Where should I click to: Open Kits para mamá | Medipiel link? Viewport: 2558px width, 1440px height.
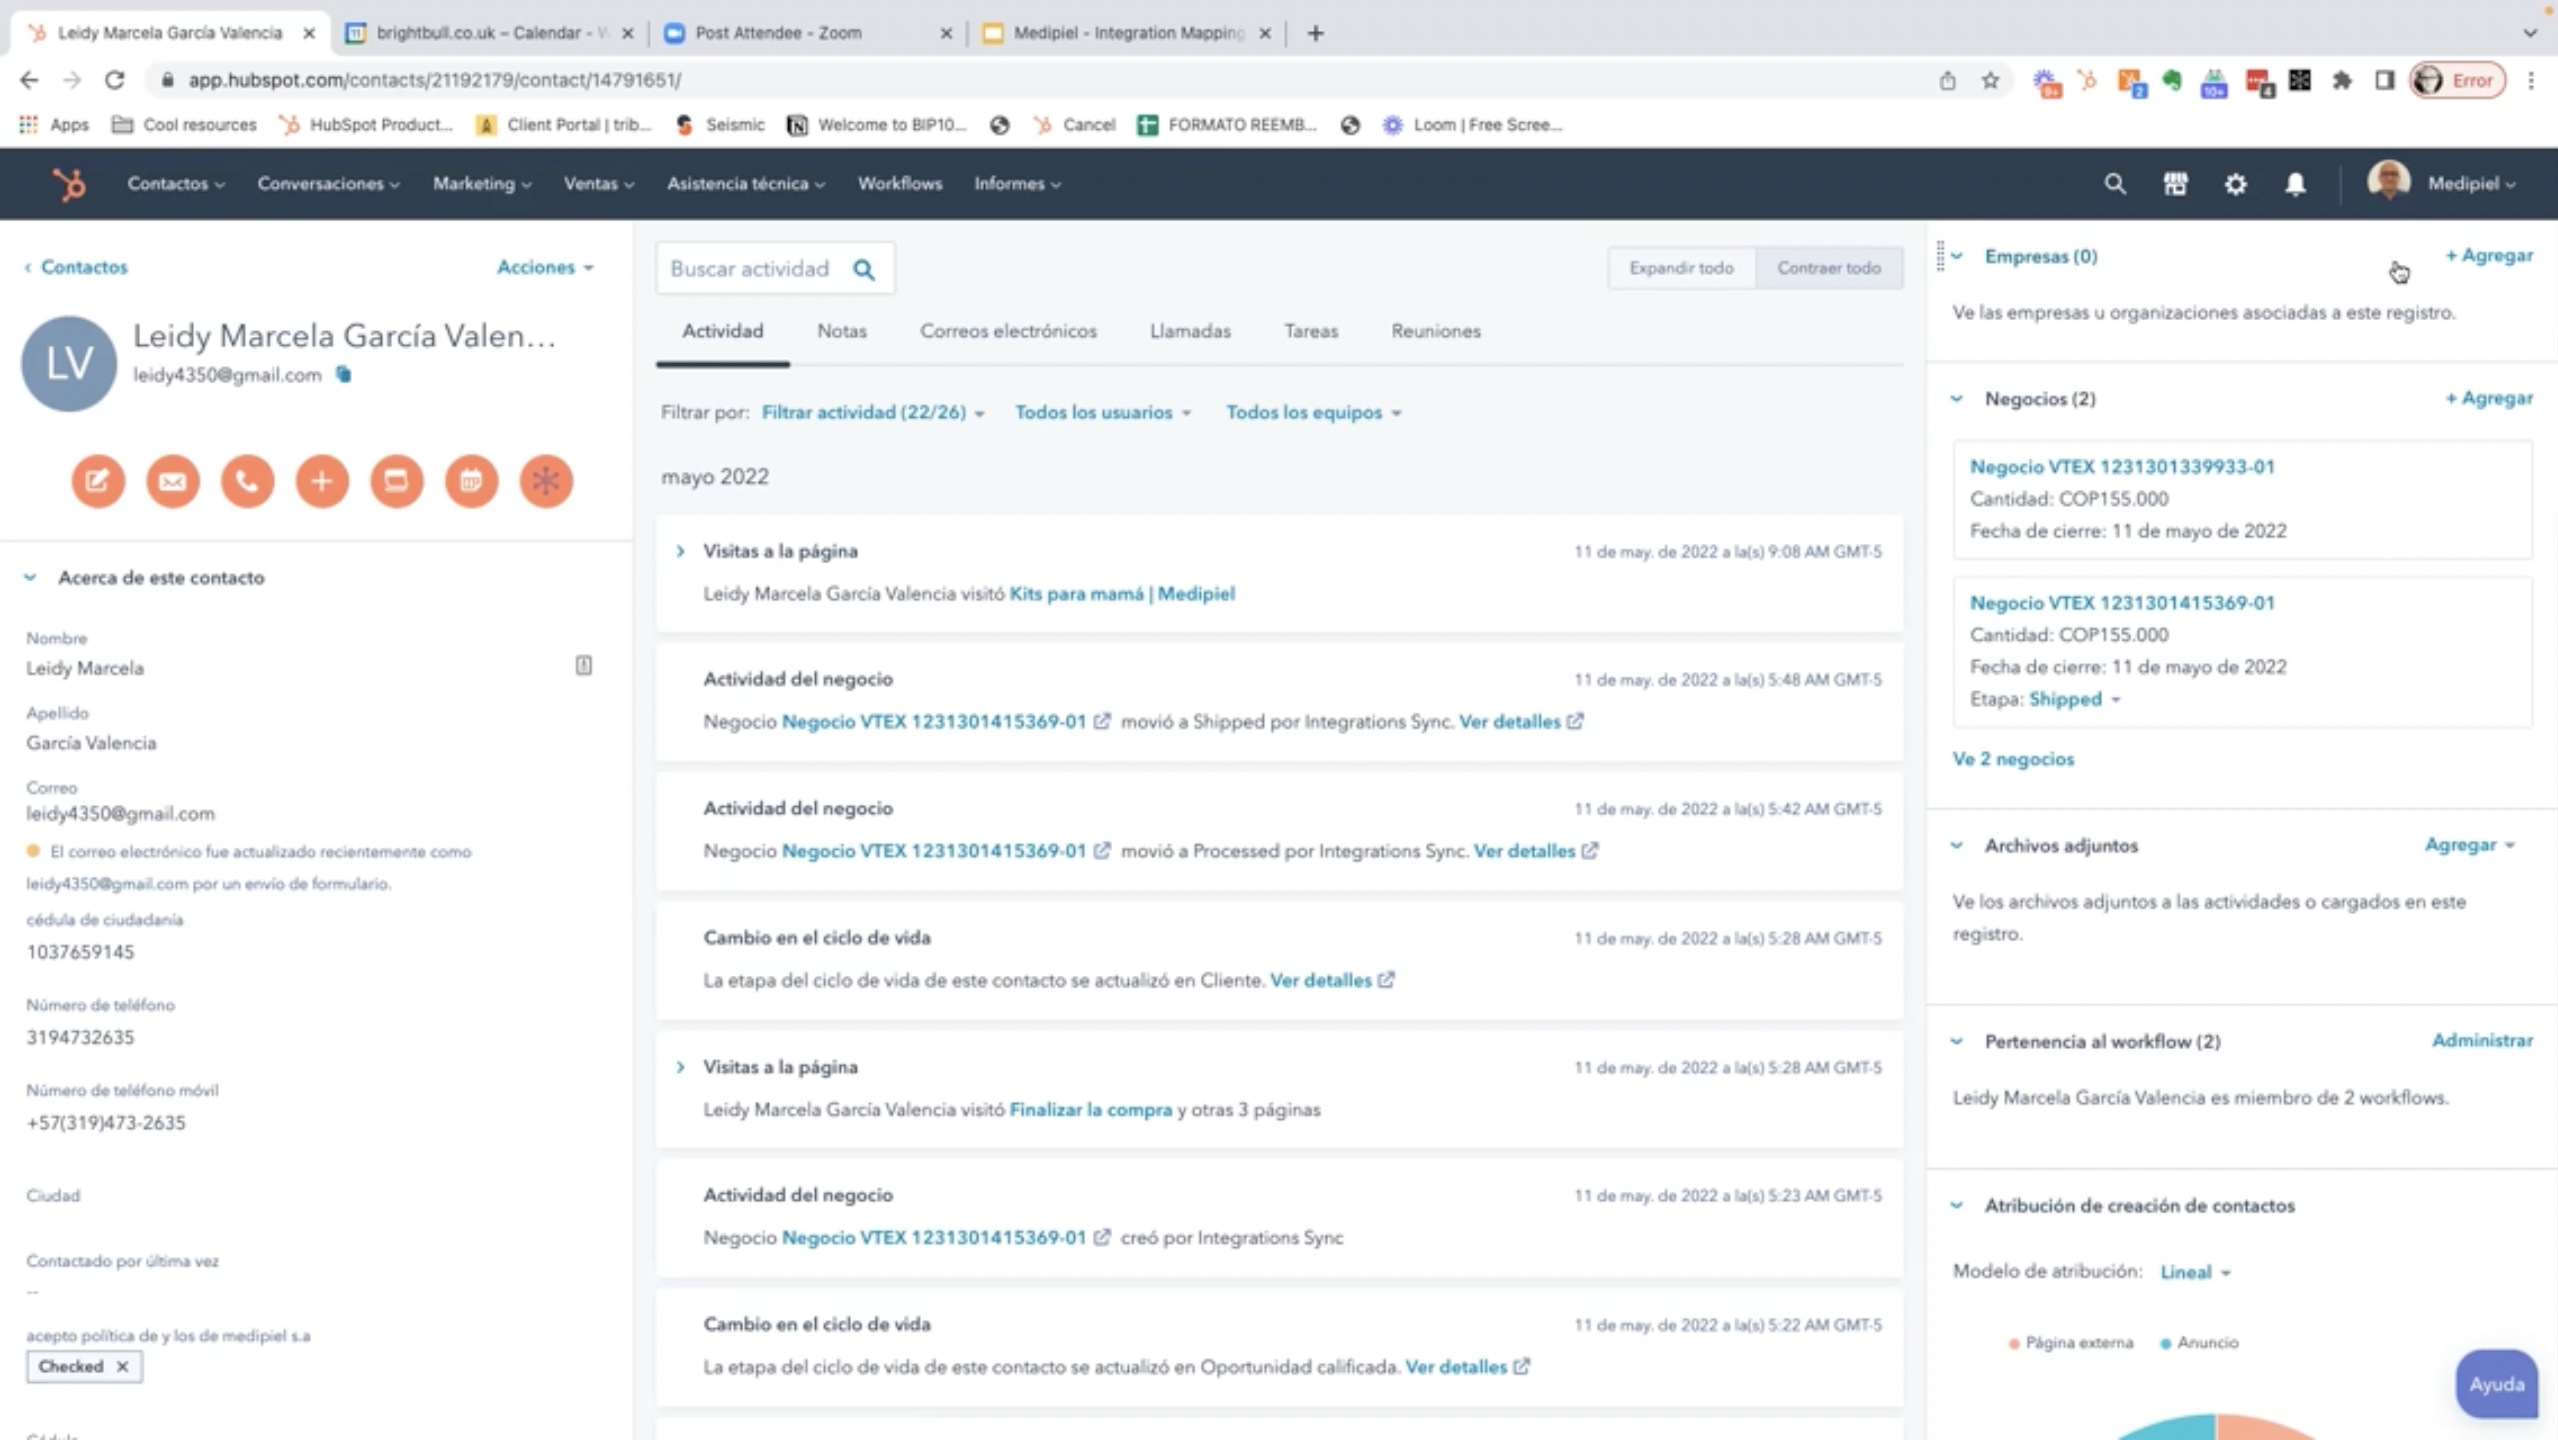click(x=1121, y=594)
